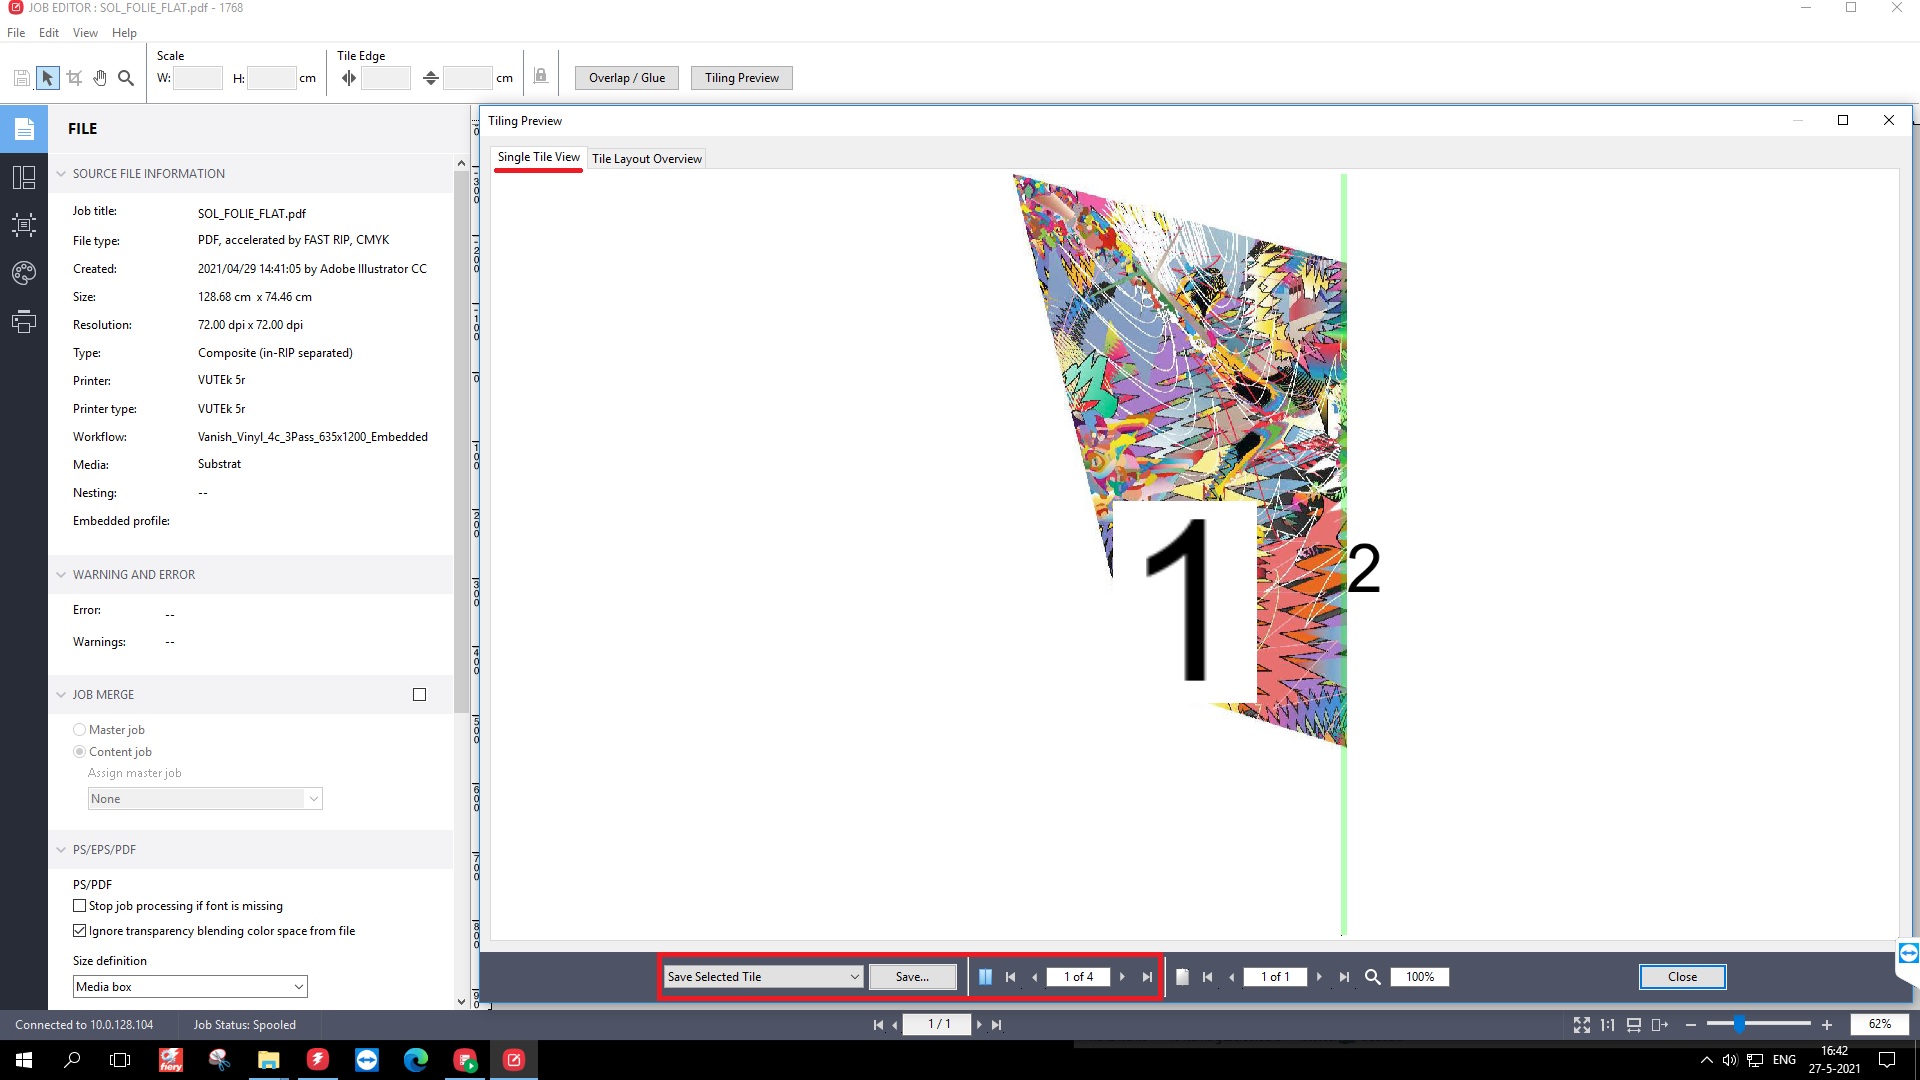Zoom in with the plus icon
Screen dimensions: 1920x1080
1827,1025
